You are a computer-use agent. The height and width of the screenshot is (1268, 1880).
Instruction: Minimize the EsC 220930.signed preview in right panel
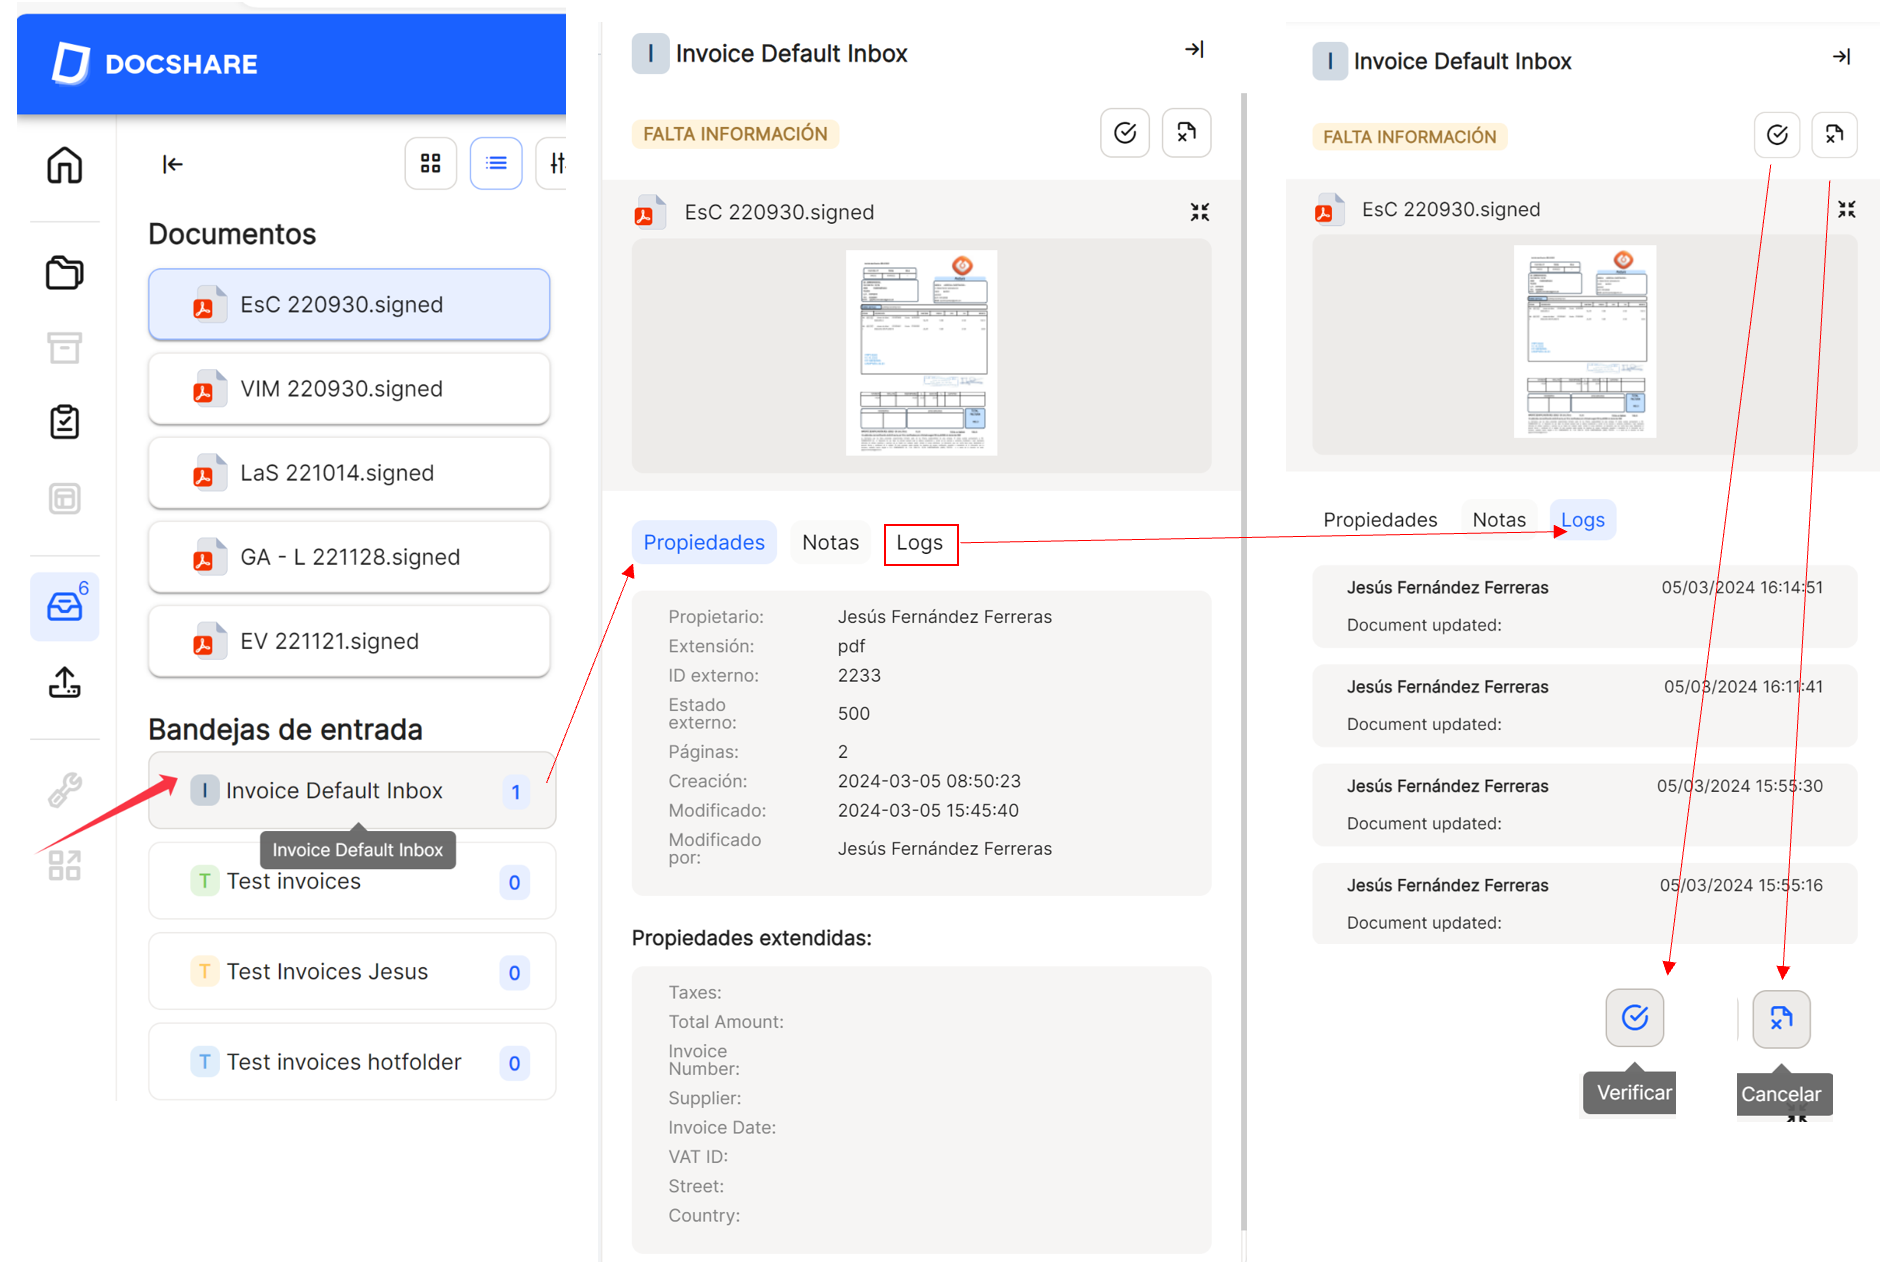point(1846,209)
